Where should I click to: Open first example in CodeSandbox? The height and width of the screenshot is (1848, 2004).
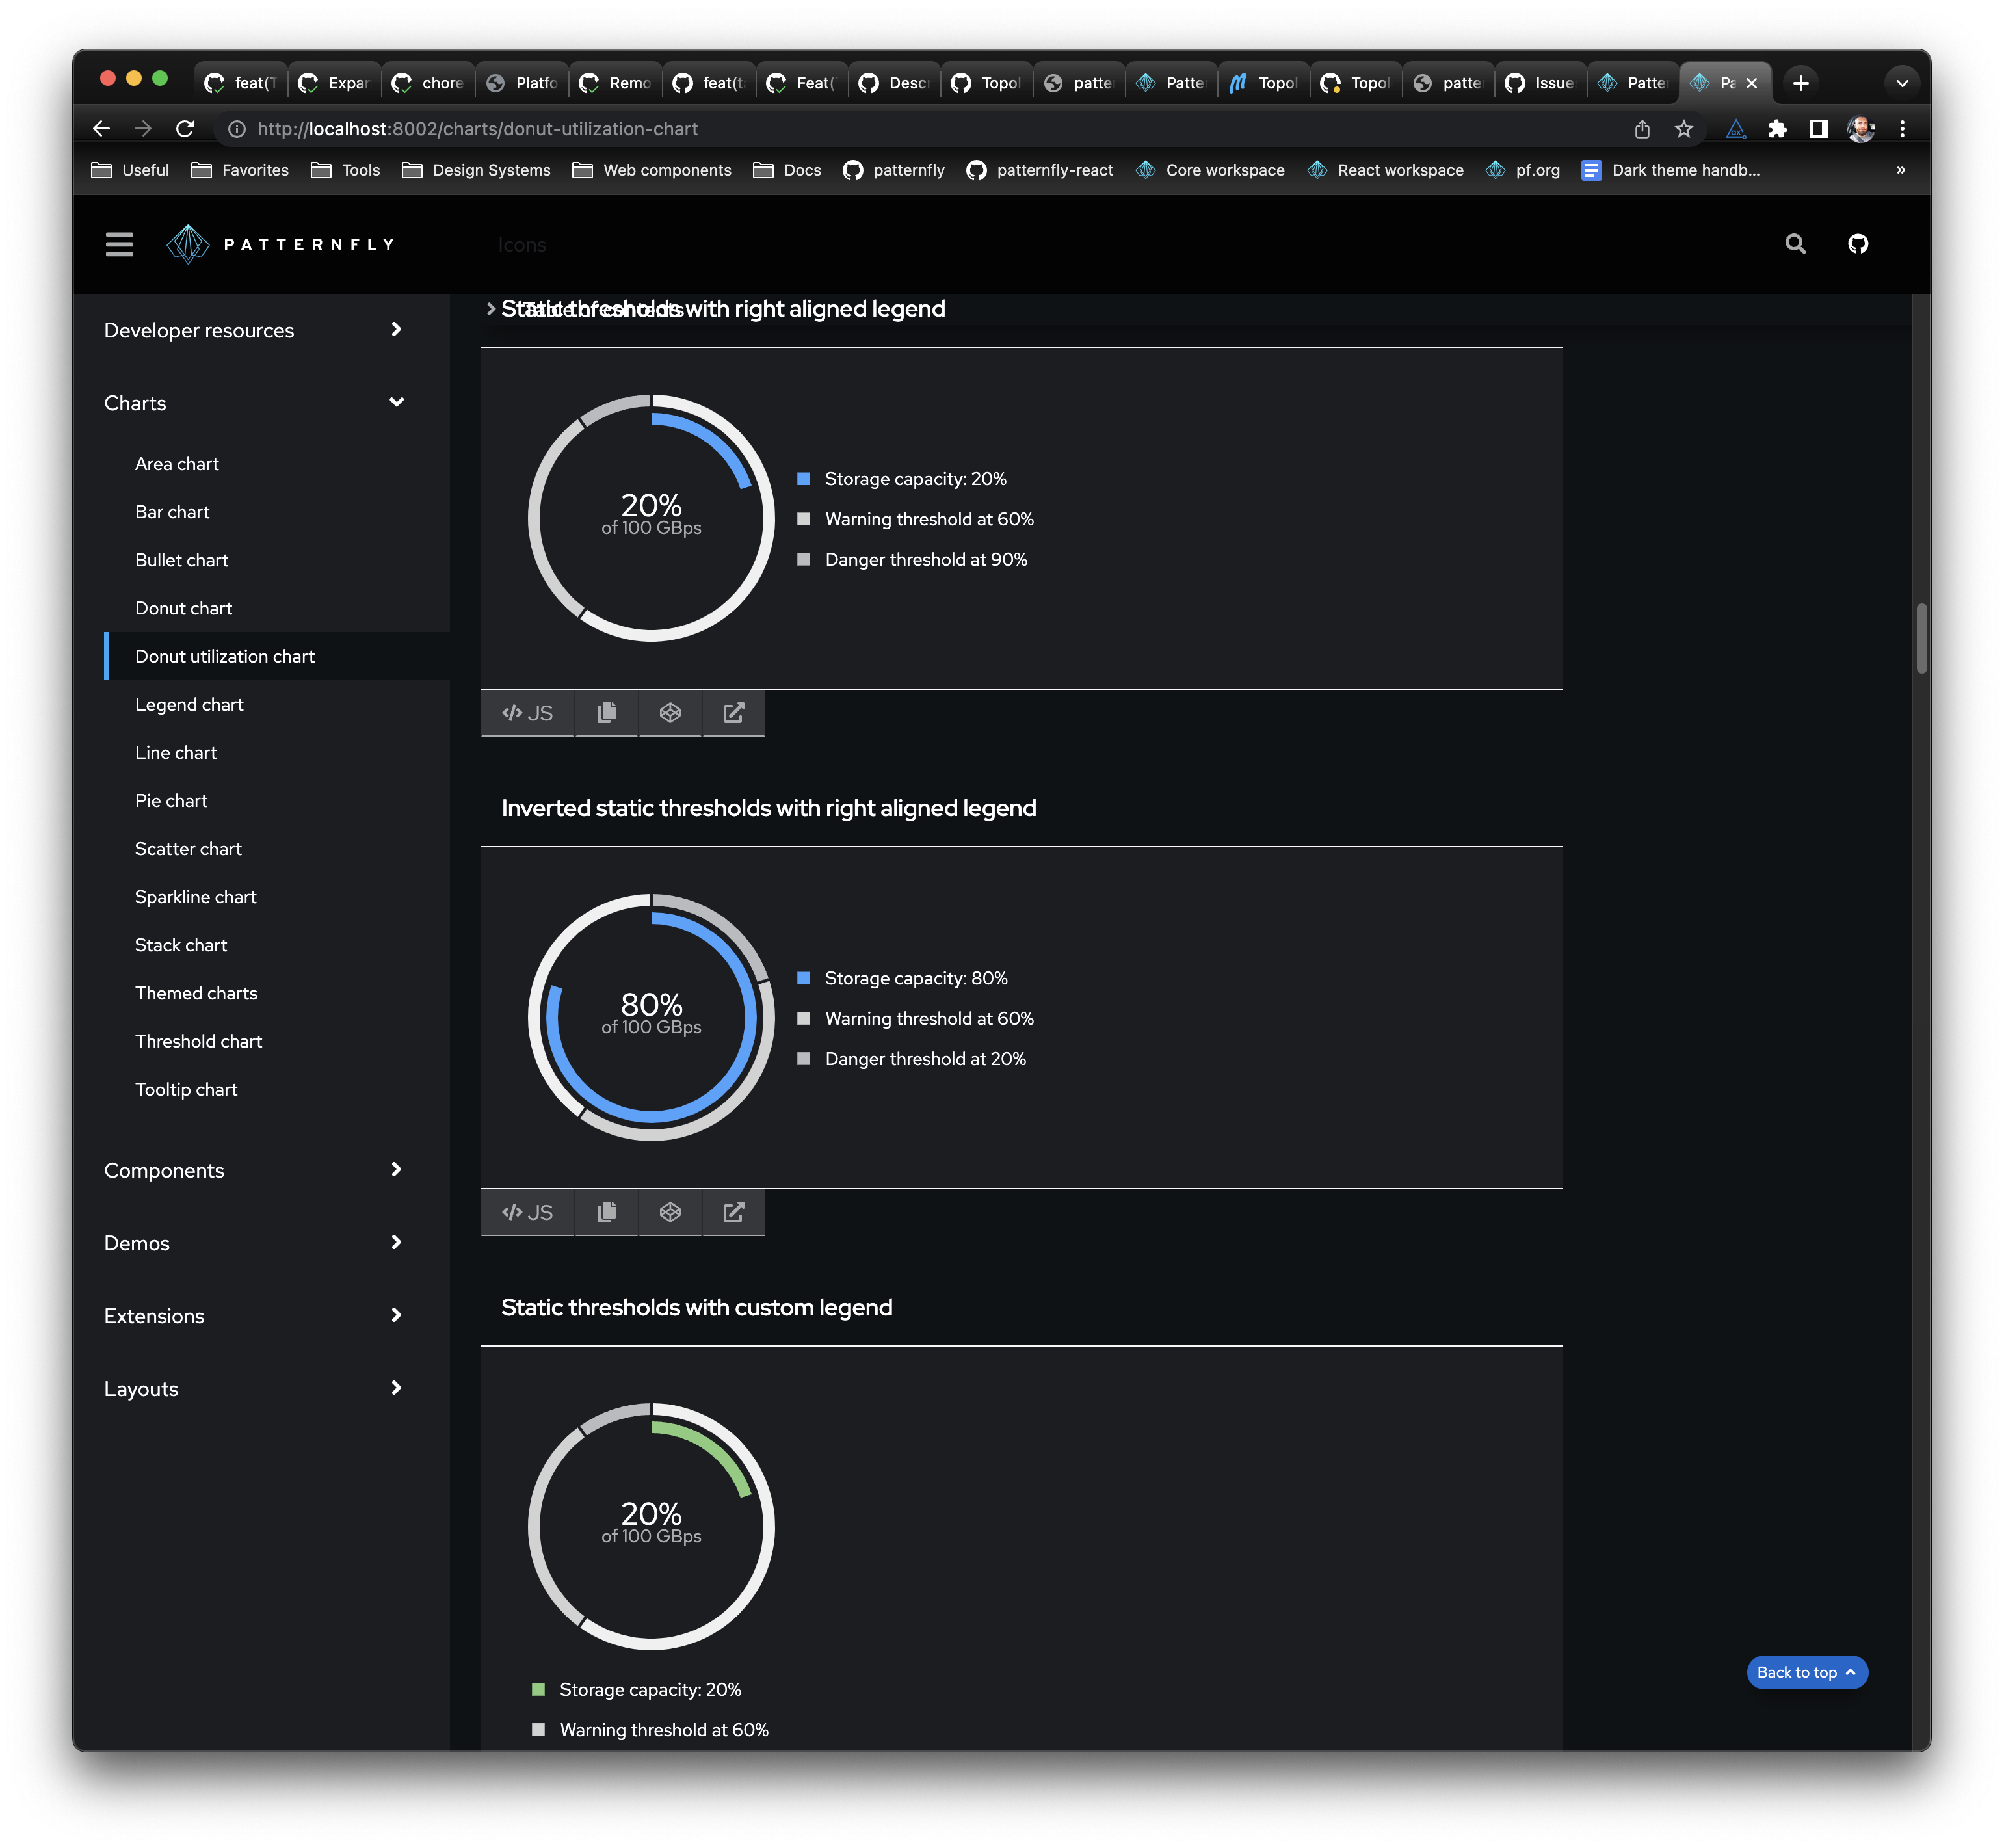(670, 713)
